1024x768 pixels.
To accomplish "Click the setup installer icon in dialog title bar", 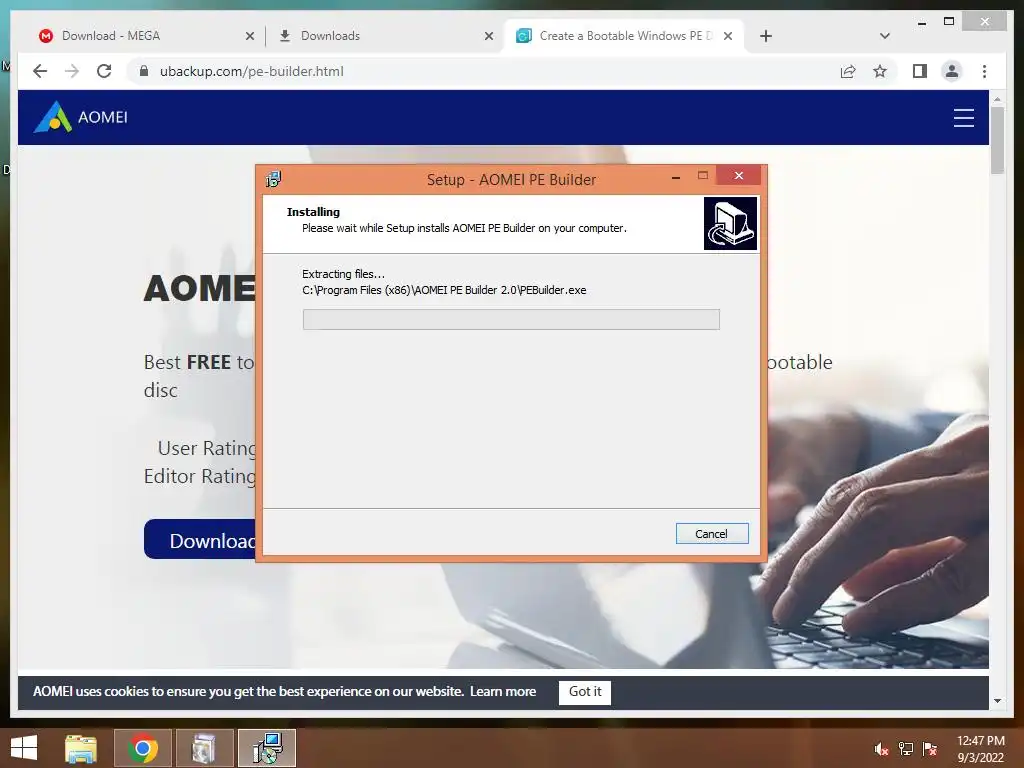I will (x=274, y=179).
